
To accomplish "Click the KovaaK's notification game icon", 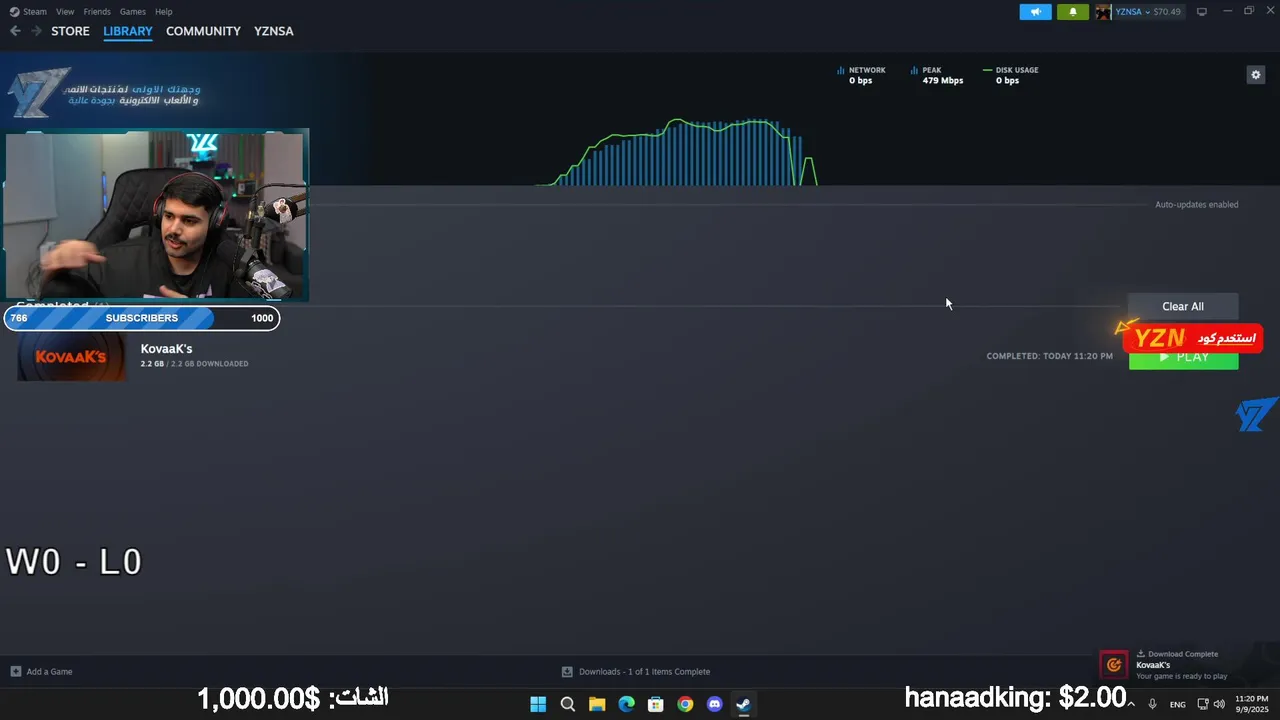I will pos(1114,665).
